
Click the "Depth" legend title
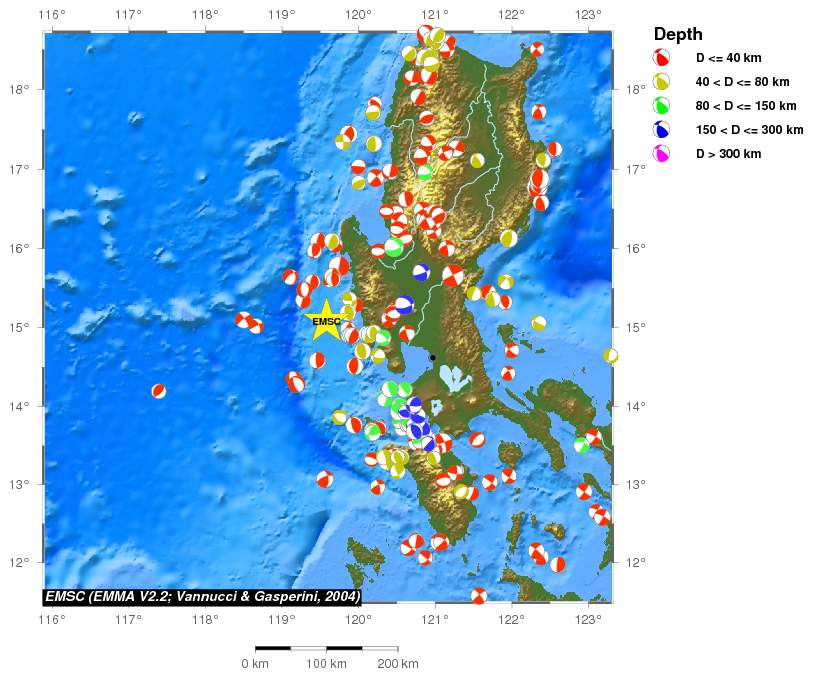coord(678,34)
